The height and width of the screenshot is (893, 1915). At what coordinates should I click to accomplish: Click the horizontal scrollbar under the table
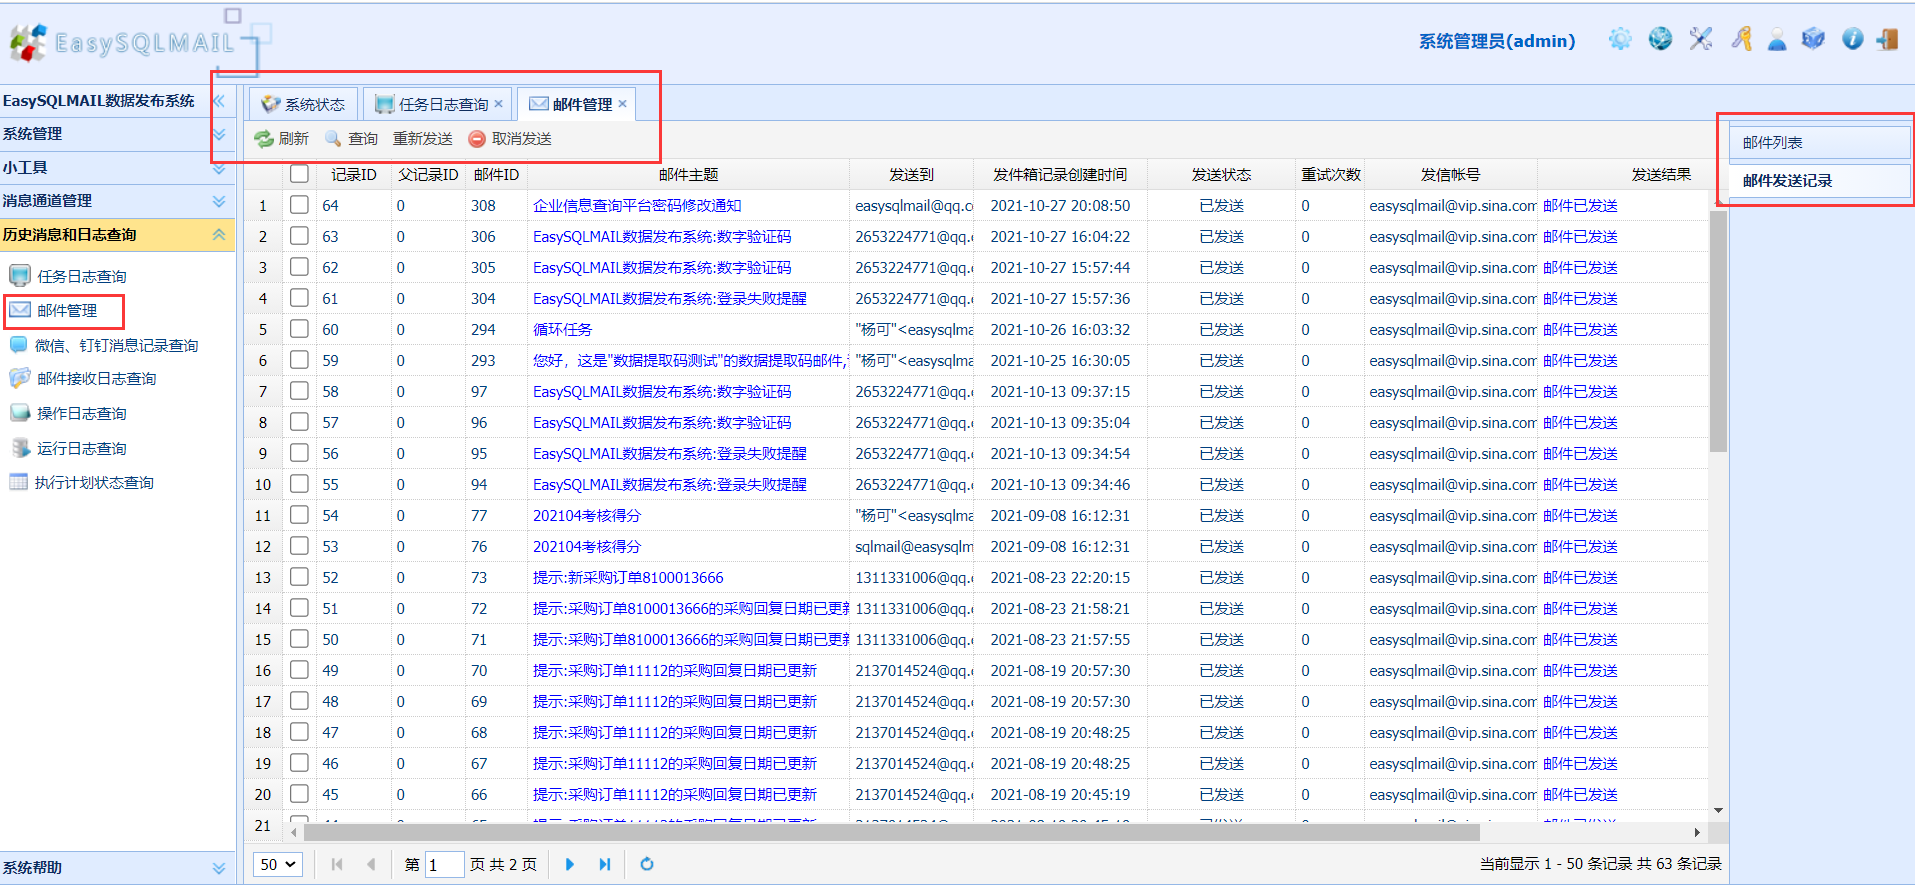[996, 832]
